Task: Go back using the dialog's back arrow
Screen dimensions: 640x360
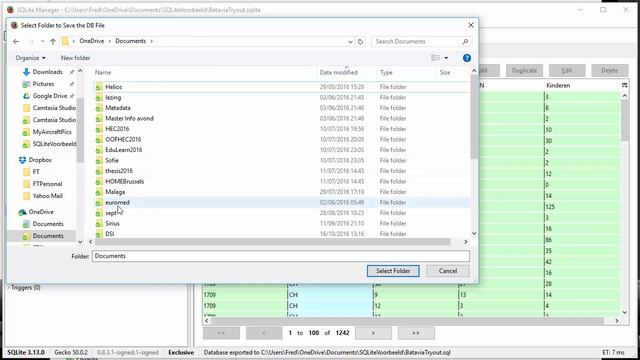Action: point(16,41)
